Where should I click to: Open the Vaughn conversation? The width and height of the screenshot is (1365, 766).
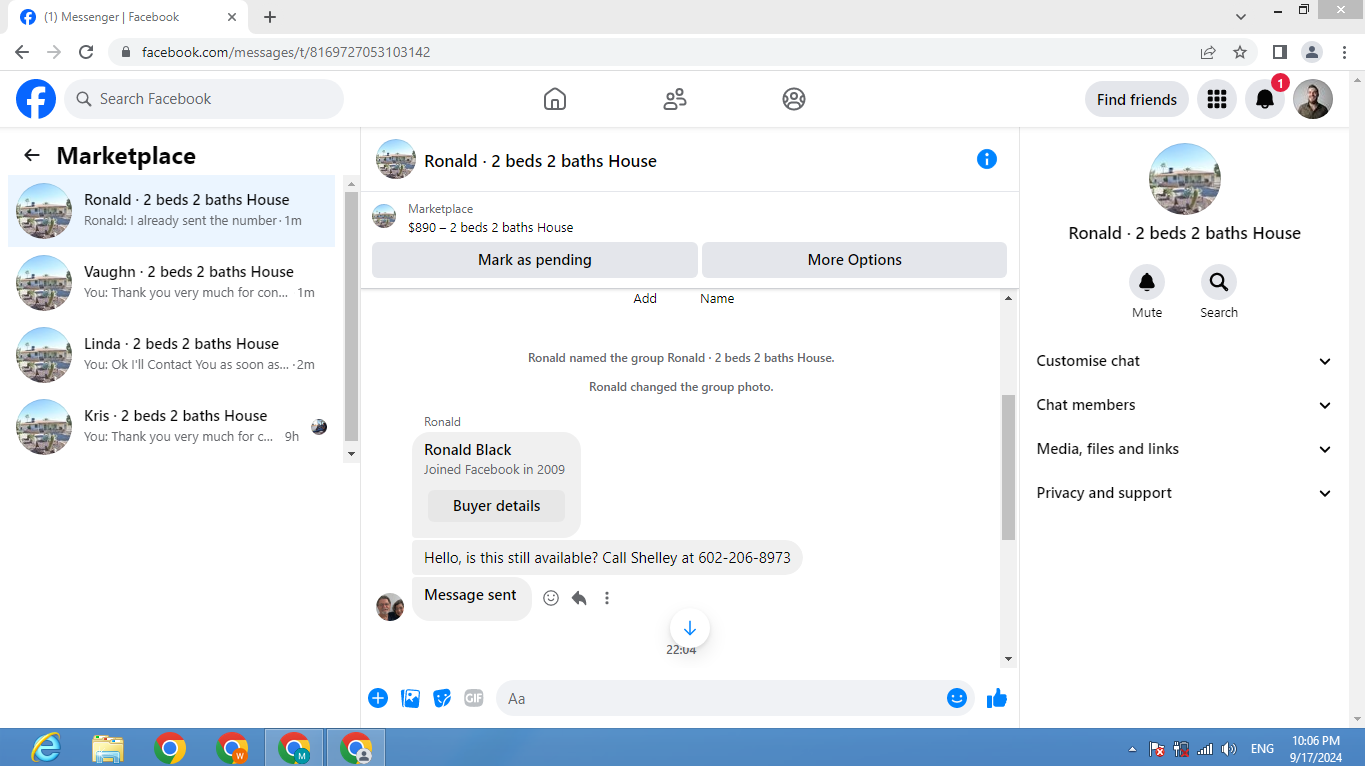(172, 282)
